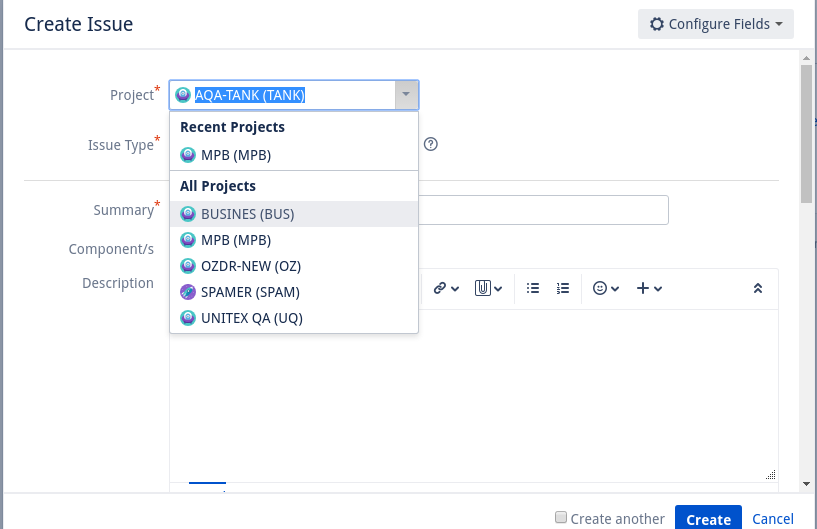Collapse the editor toolbar with double chevron
817x529 pixels.
click(758, 288)
